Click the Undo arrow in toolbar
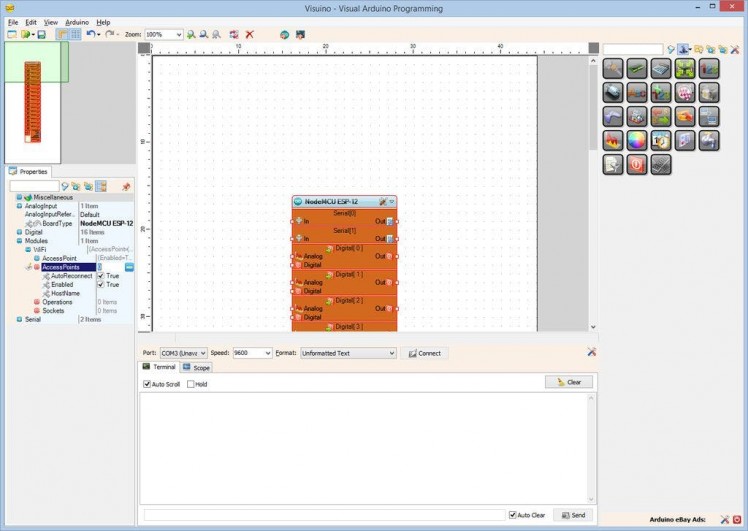Screen dimensions: 748x531 pos(91,34)
